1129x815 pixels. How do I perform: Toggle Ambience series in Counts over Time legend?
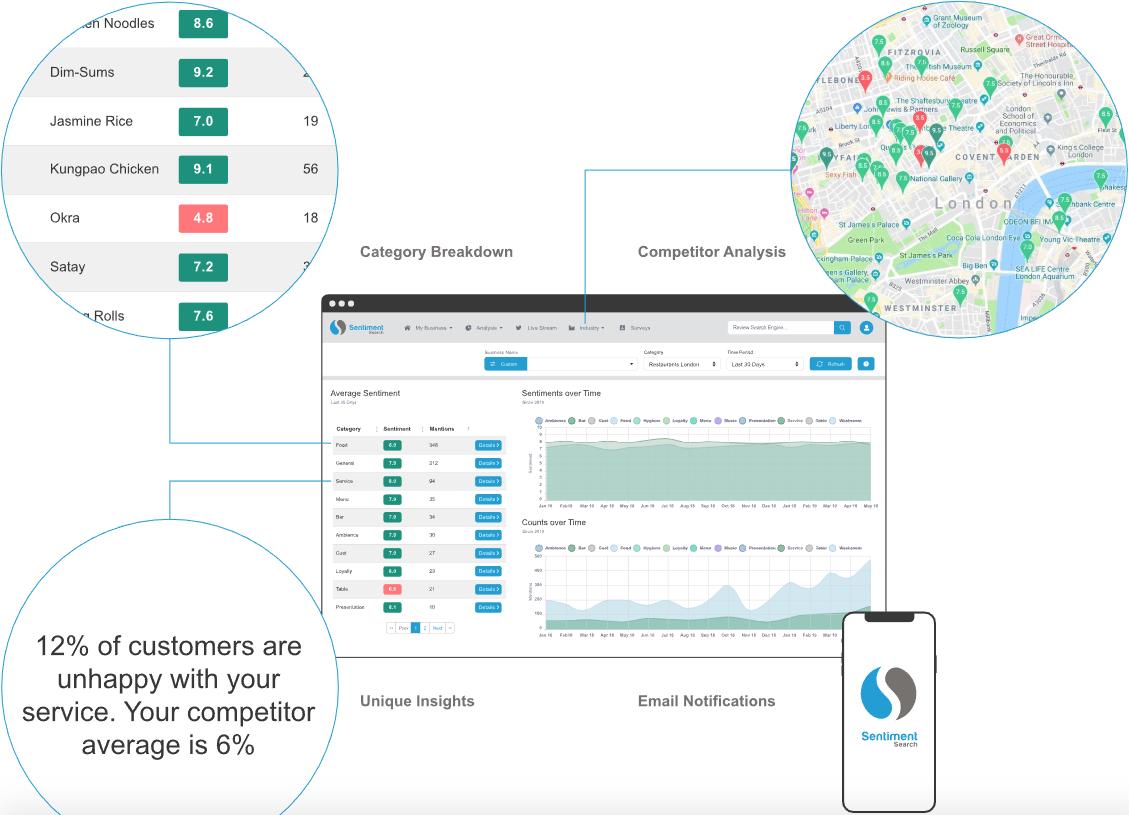pos(550,548)
